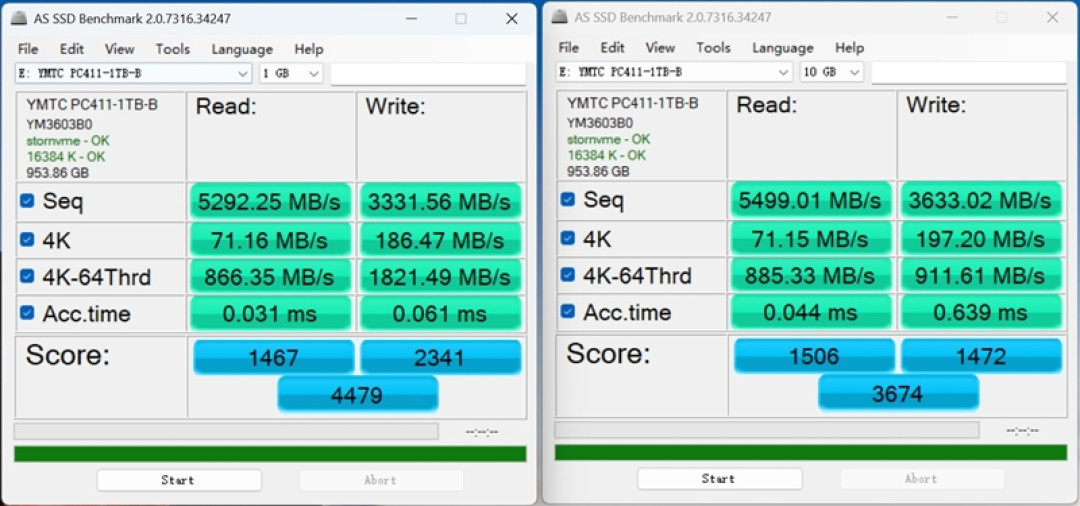Click the AS SSD app icon in left window title bar

click(x=19, y=19)
